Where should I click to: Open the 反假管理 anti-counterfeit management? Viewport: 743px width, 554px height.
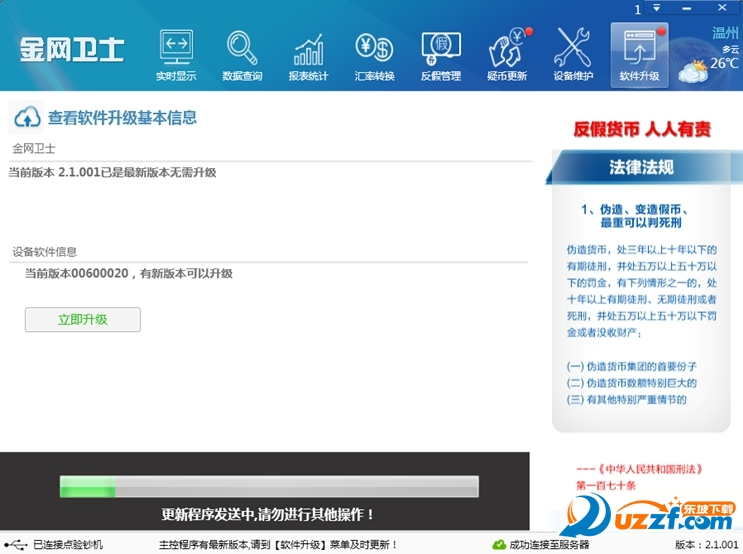[x=441, y=55]
